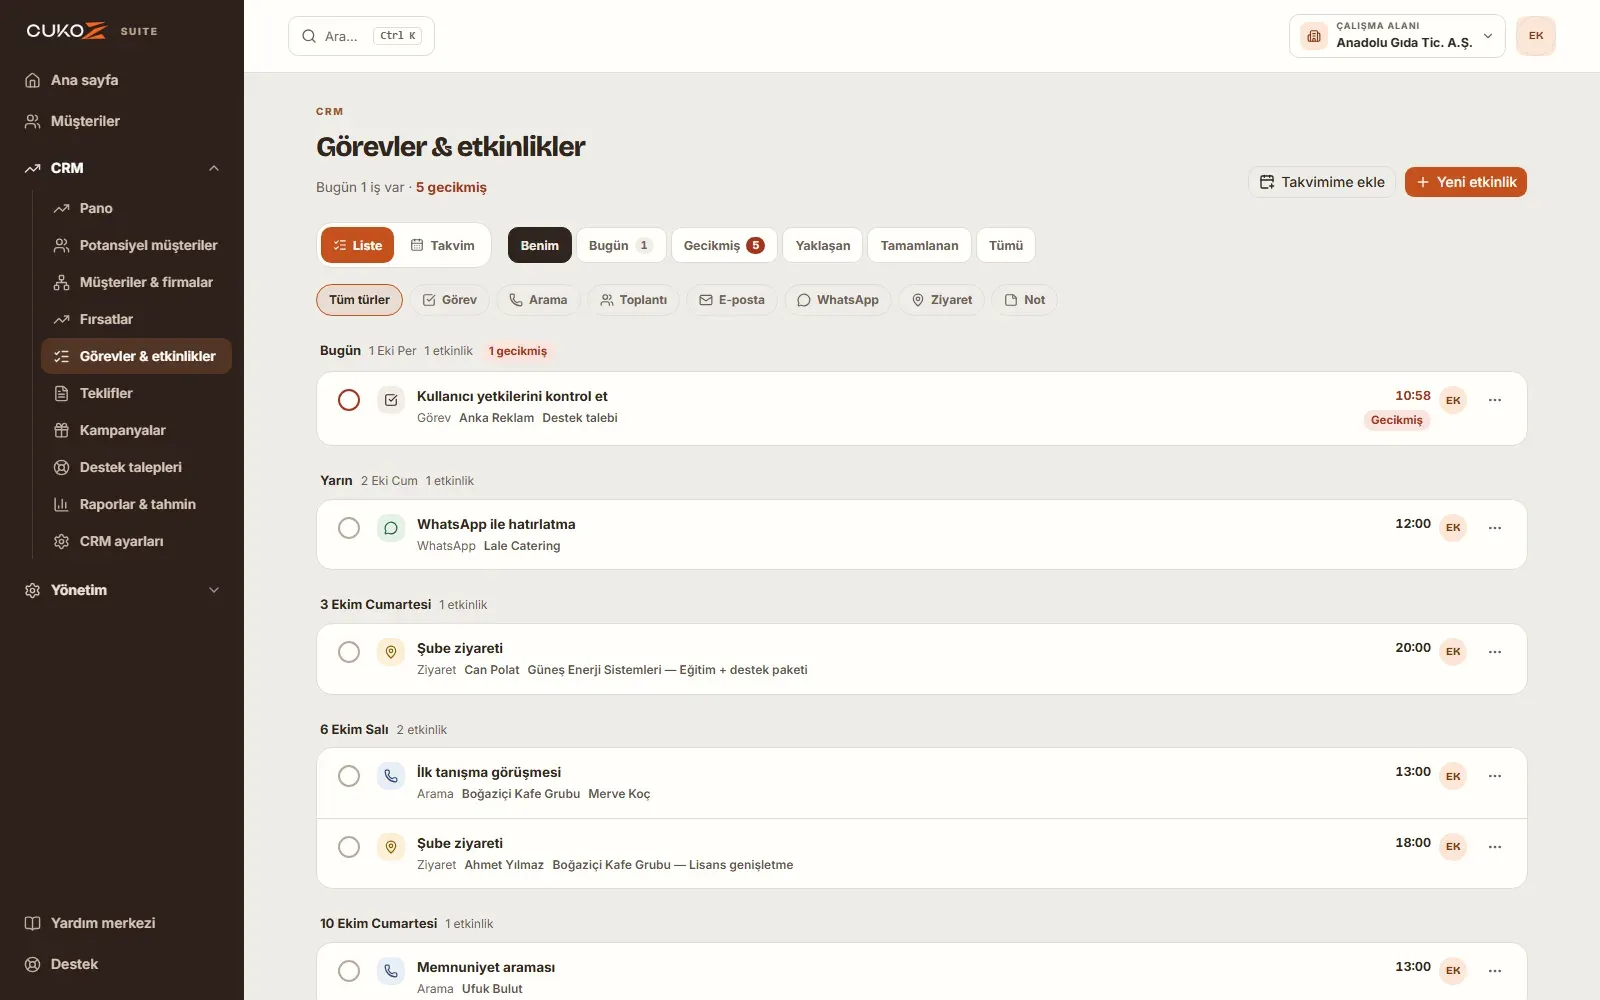The image size is (1600, 1000).
Task: Switch to Takvim view
Action: pyautogui.click(x=443, y=245)
